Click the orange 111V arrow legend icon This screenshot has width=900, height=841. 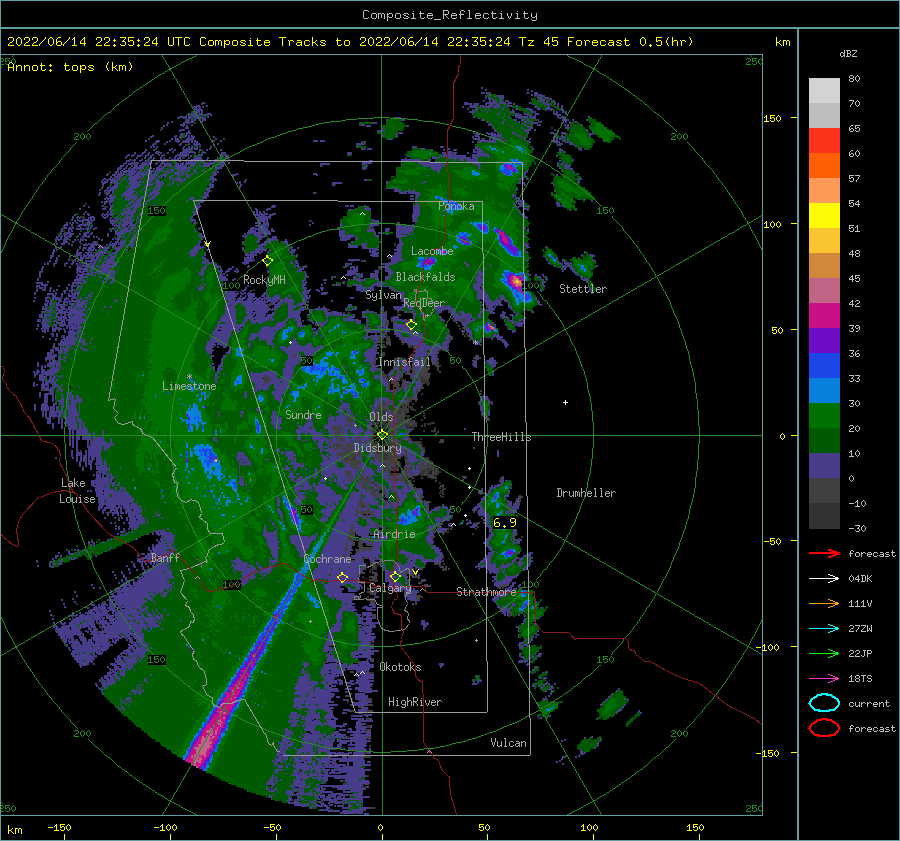click(x=824, y=603)
